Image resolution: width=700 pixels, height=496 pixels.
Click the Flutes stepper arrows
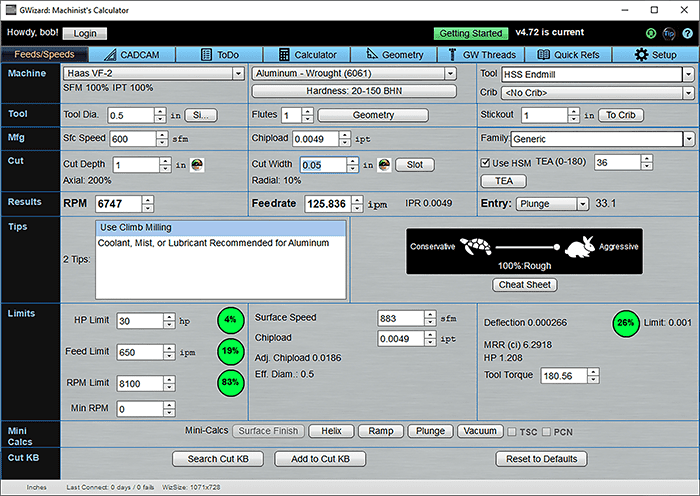307,116
